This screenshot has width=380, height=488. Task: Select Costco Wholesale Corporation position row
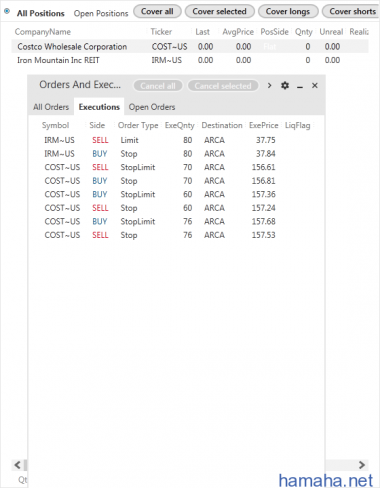coord(190,47)
